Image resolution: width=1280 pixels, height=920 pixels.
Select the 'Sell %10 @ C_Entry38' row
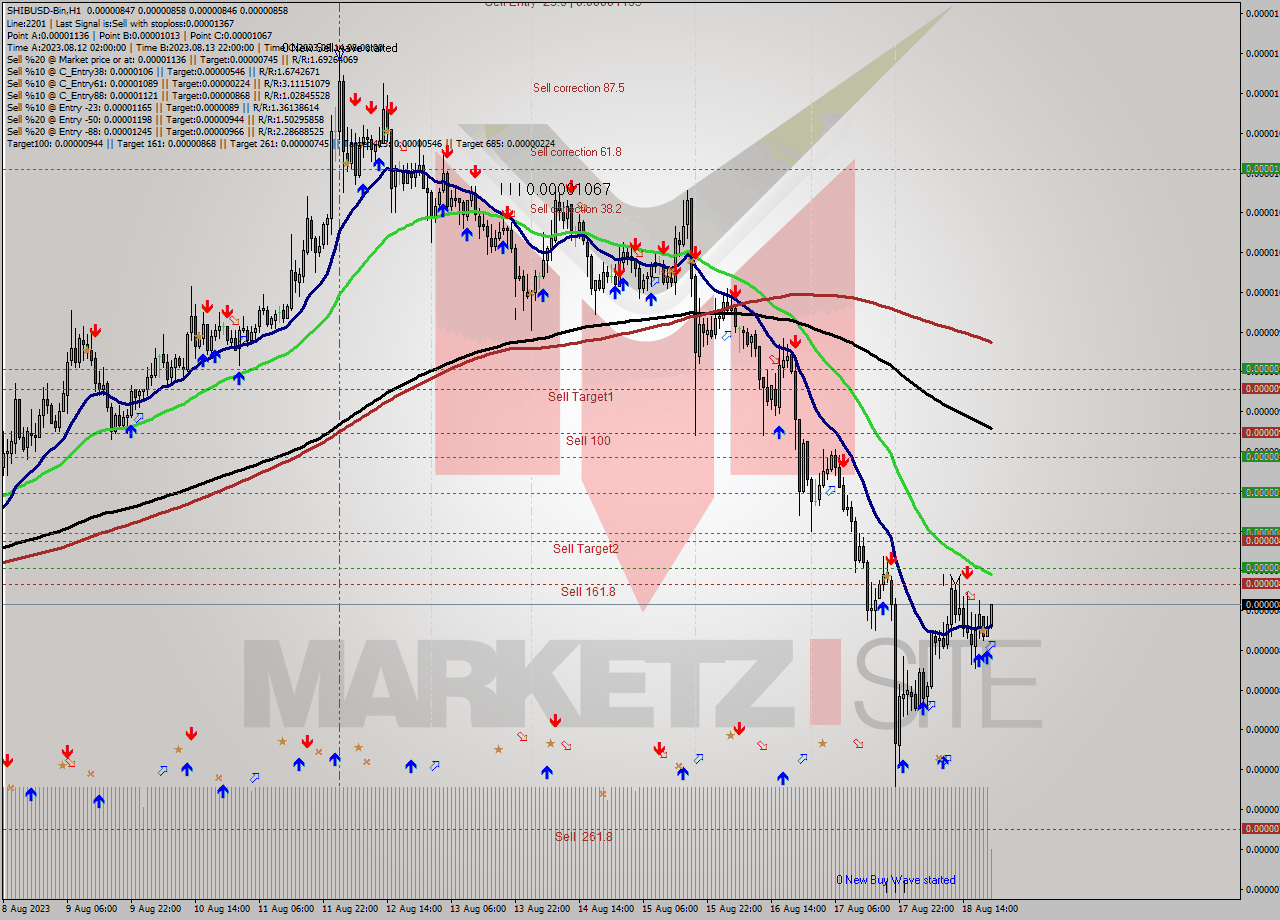pyautogui.click(x=163, y=72)
